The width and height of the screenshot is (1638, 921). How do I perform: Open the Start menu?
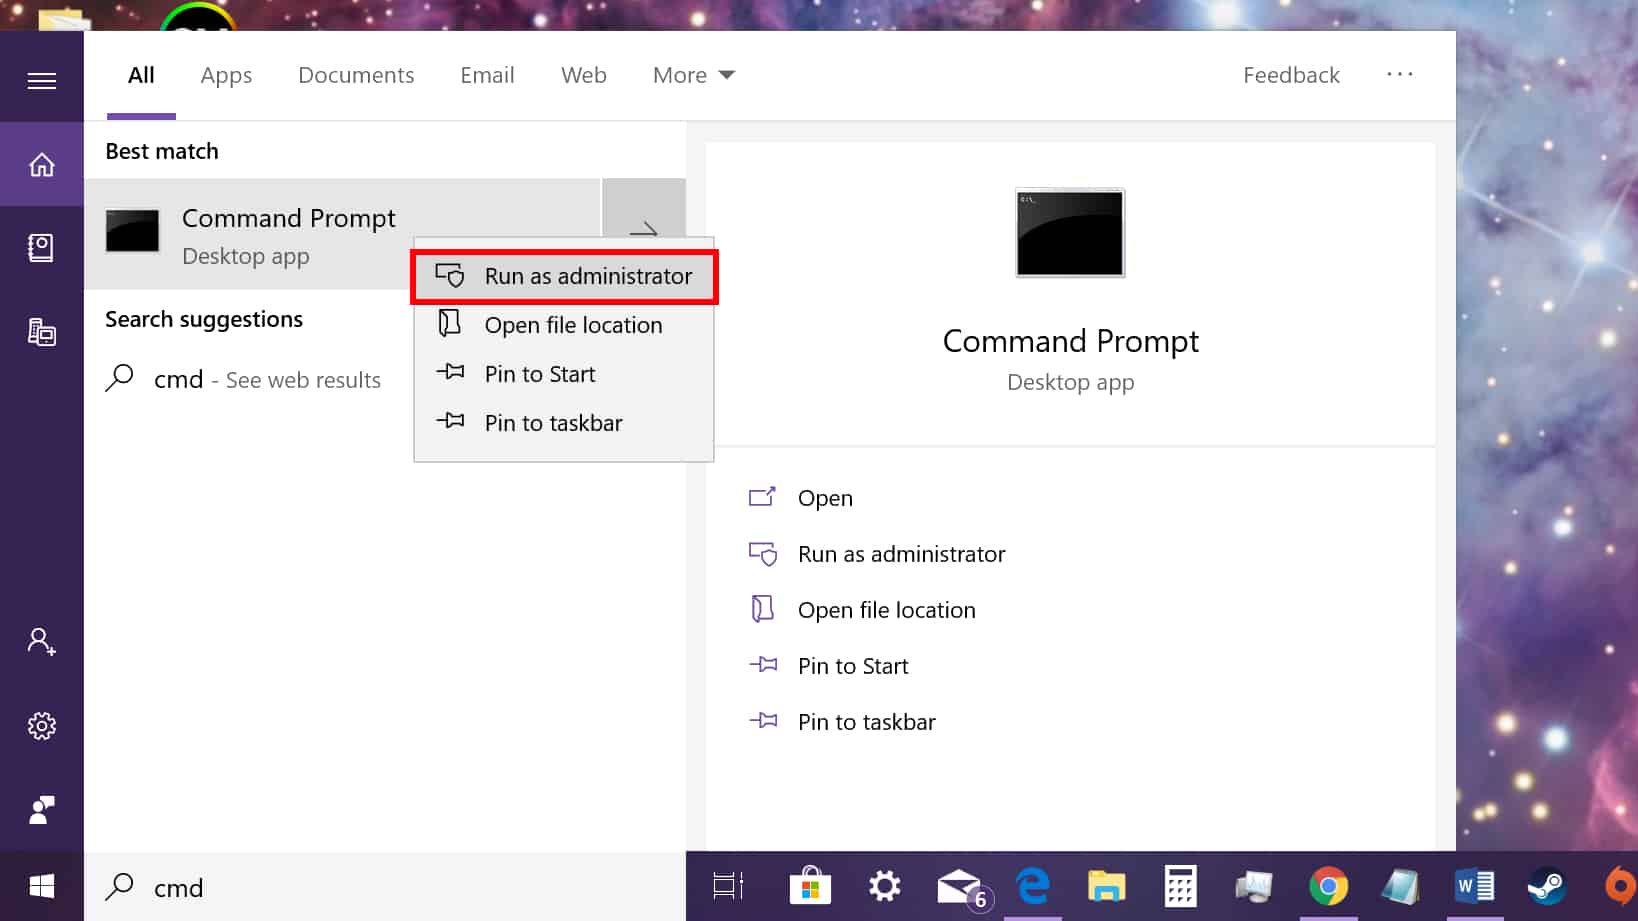[42, 886]
